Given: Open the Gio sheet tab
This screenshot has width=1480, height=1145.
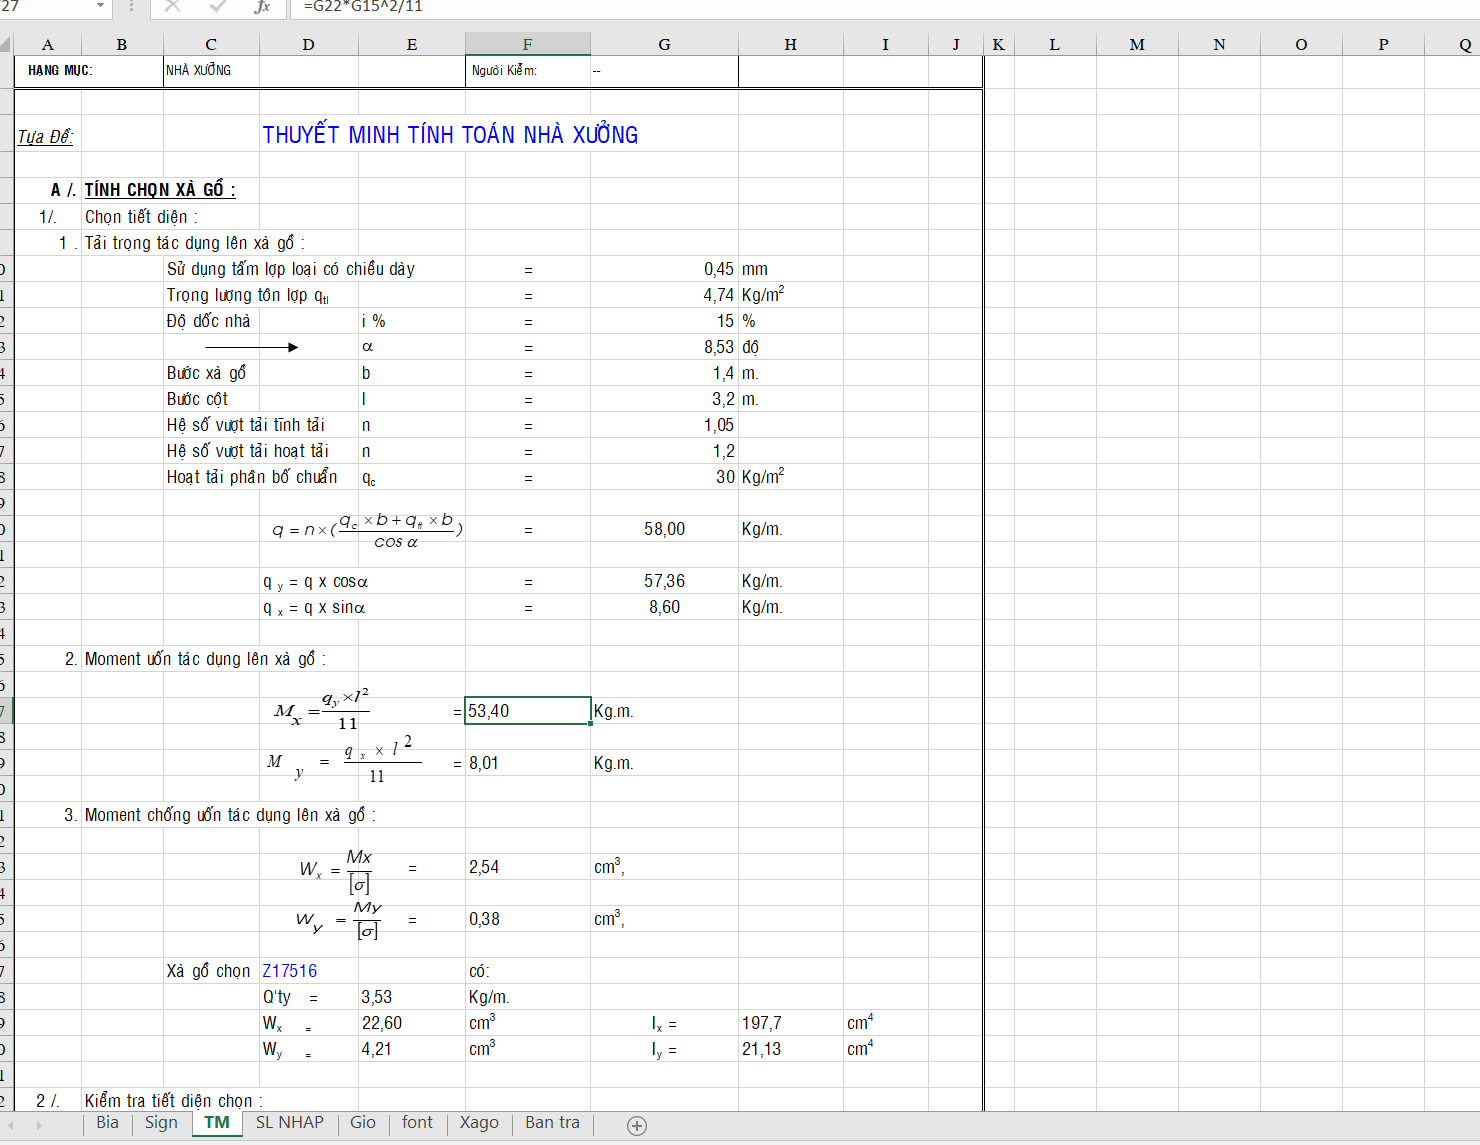Looking at the screenshot, I should [x=363, y=1123].
